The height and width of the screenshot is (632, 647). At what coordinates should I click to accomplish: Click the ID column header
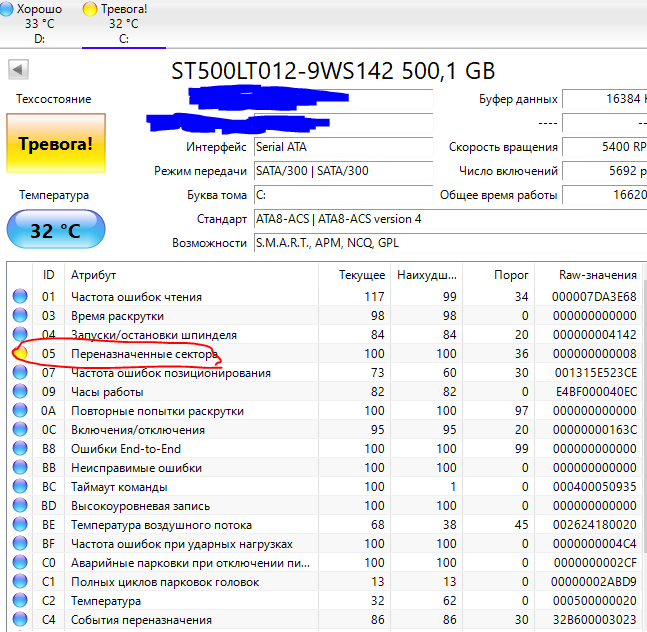coord(48,275)
